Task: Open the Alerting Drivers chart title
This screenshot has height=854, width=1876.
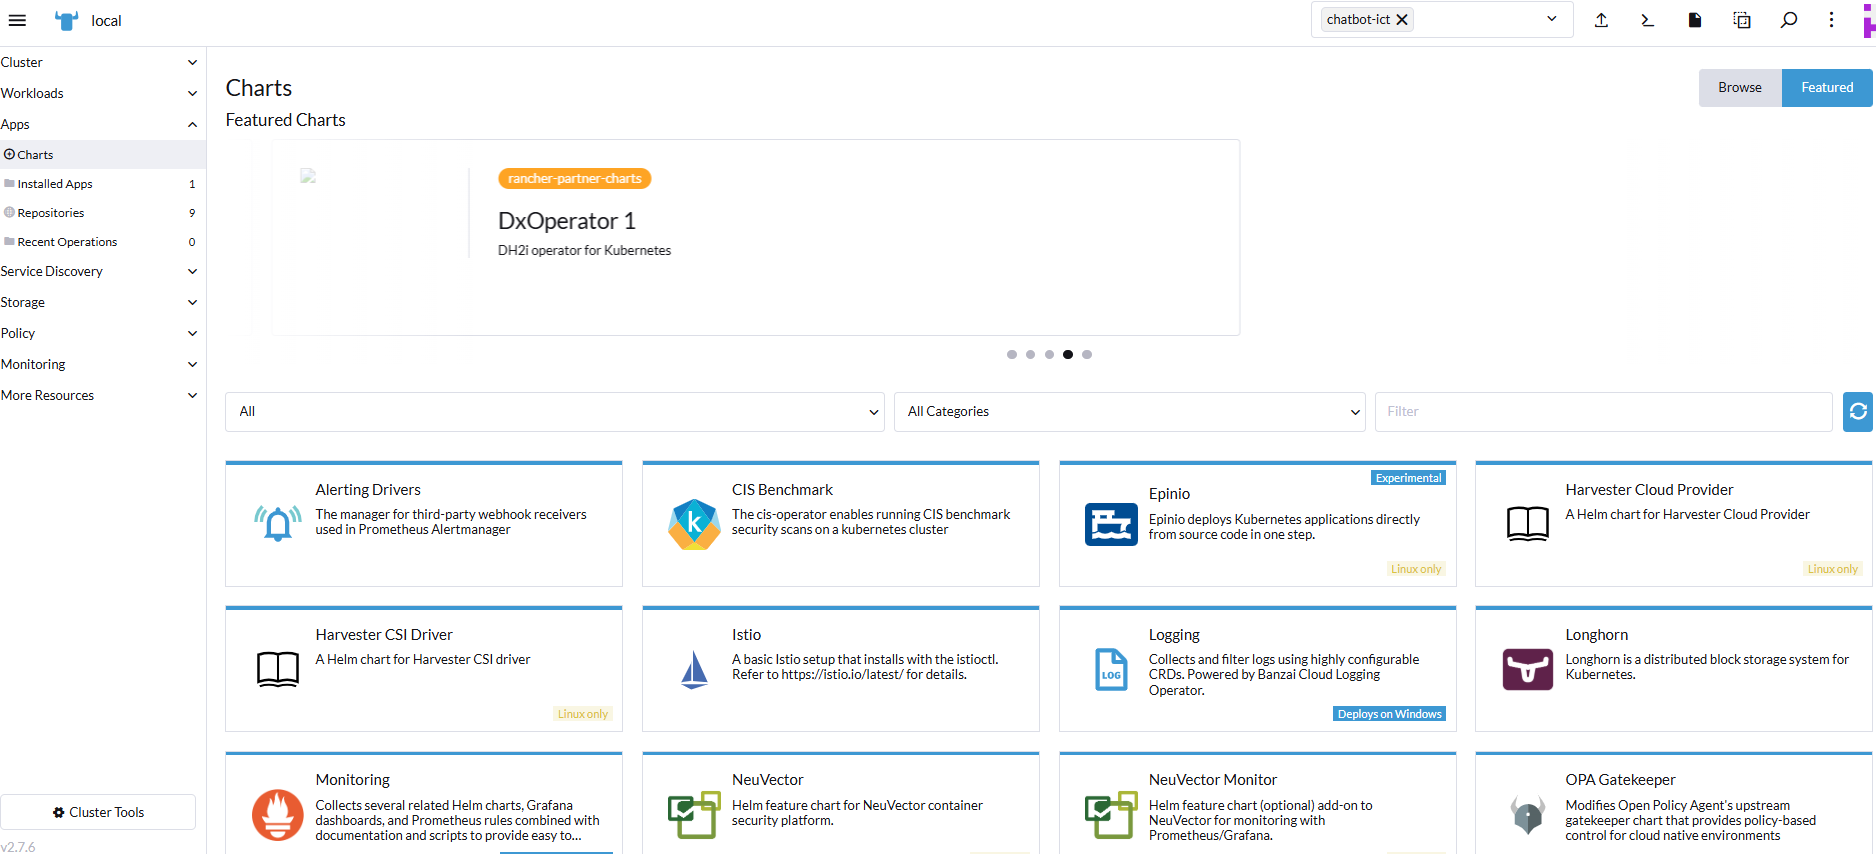Action: coord(368,490)
